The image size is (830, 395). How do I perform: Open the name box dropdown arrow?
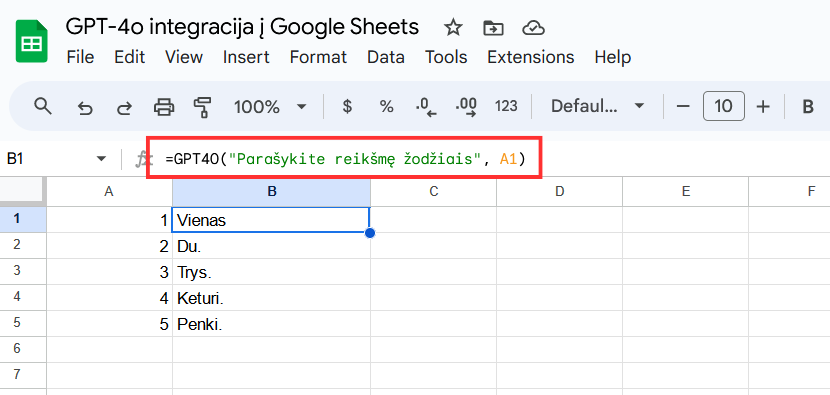coord(102,159)
